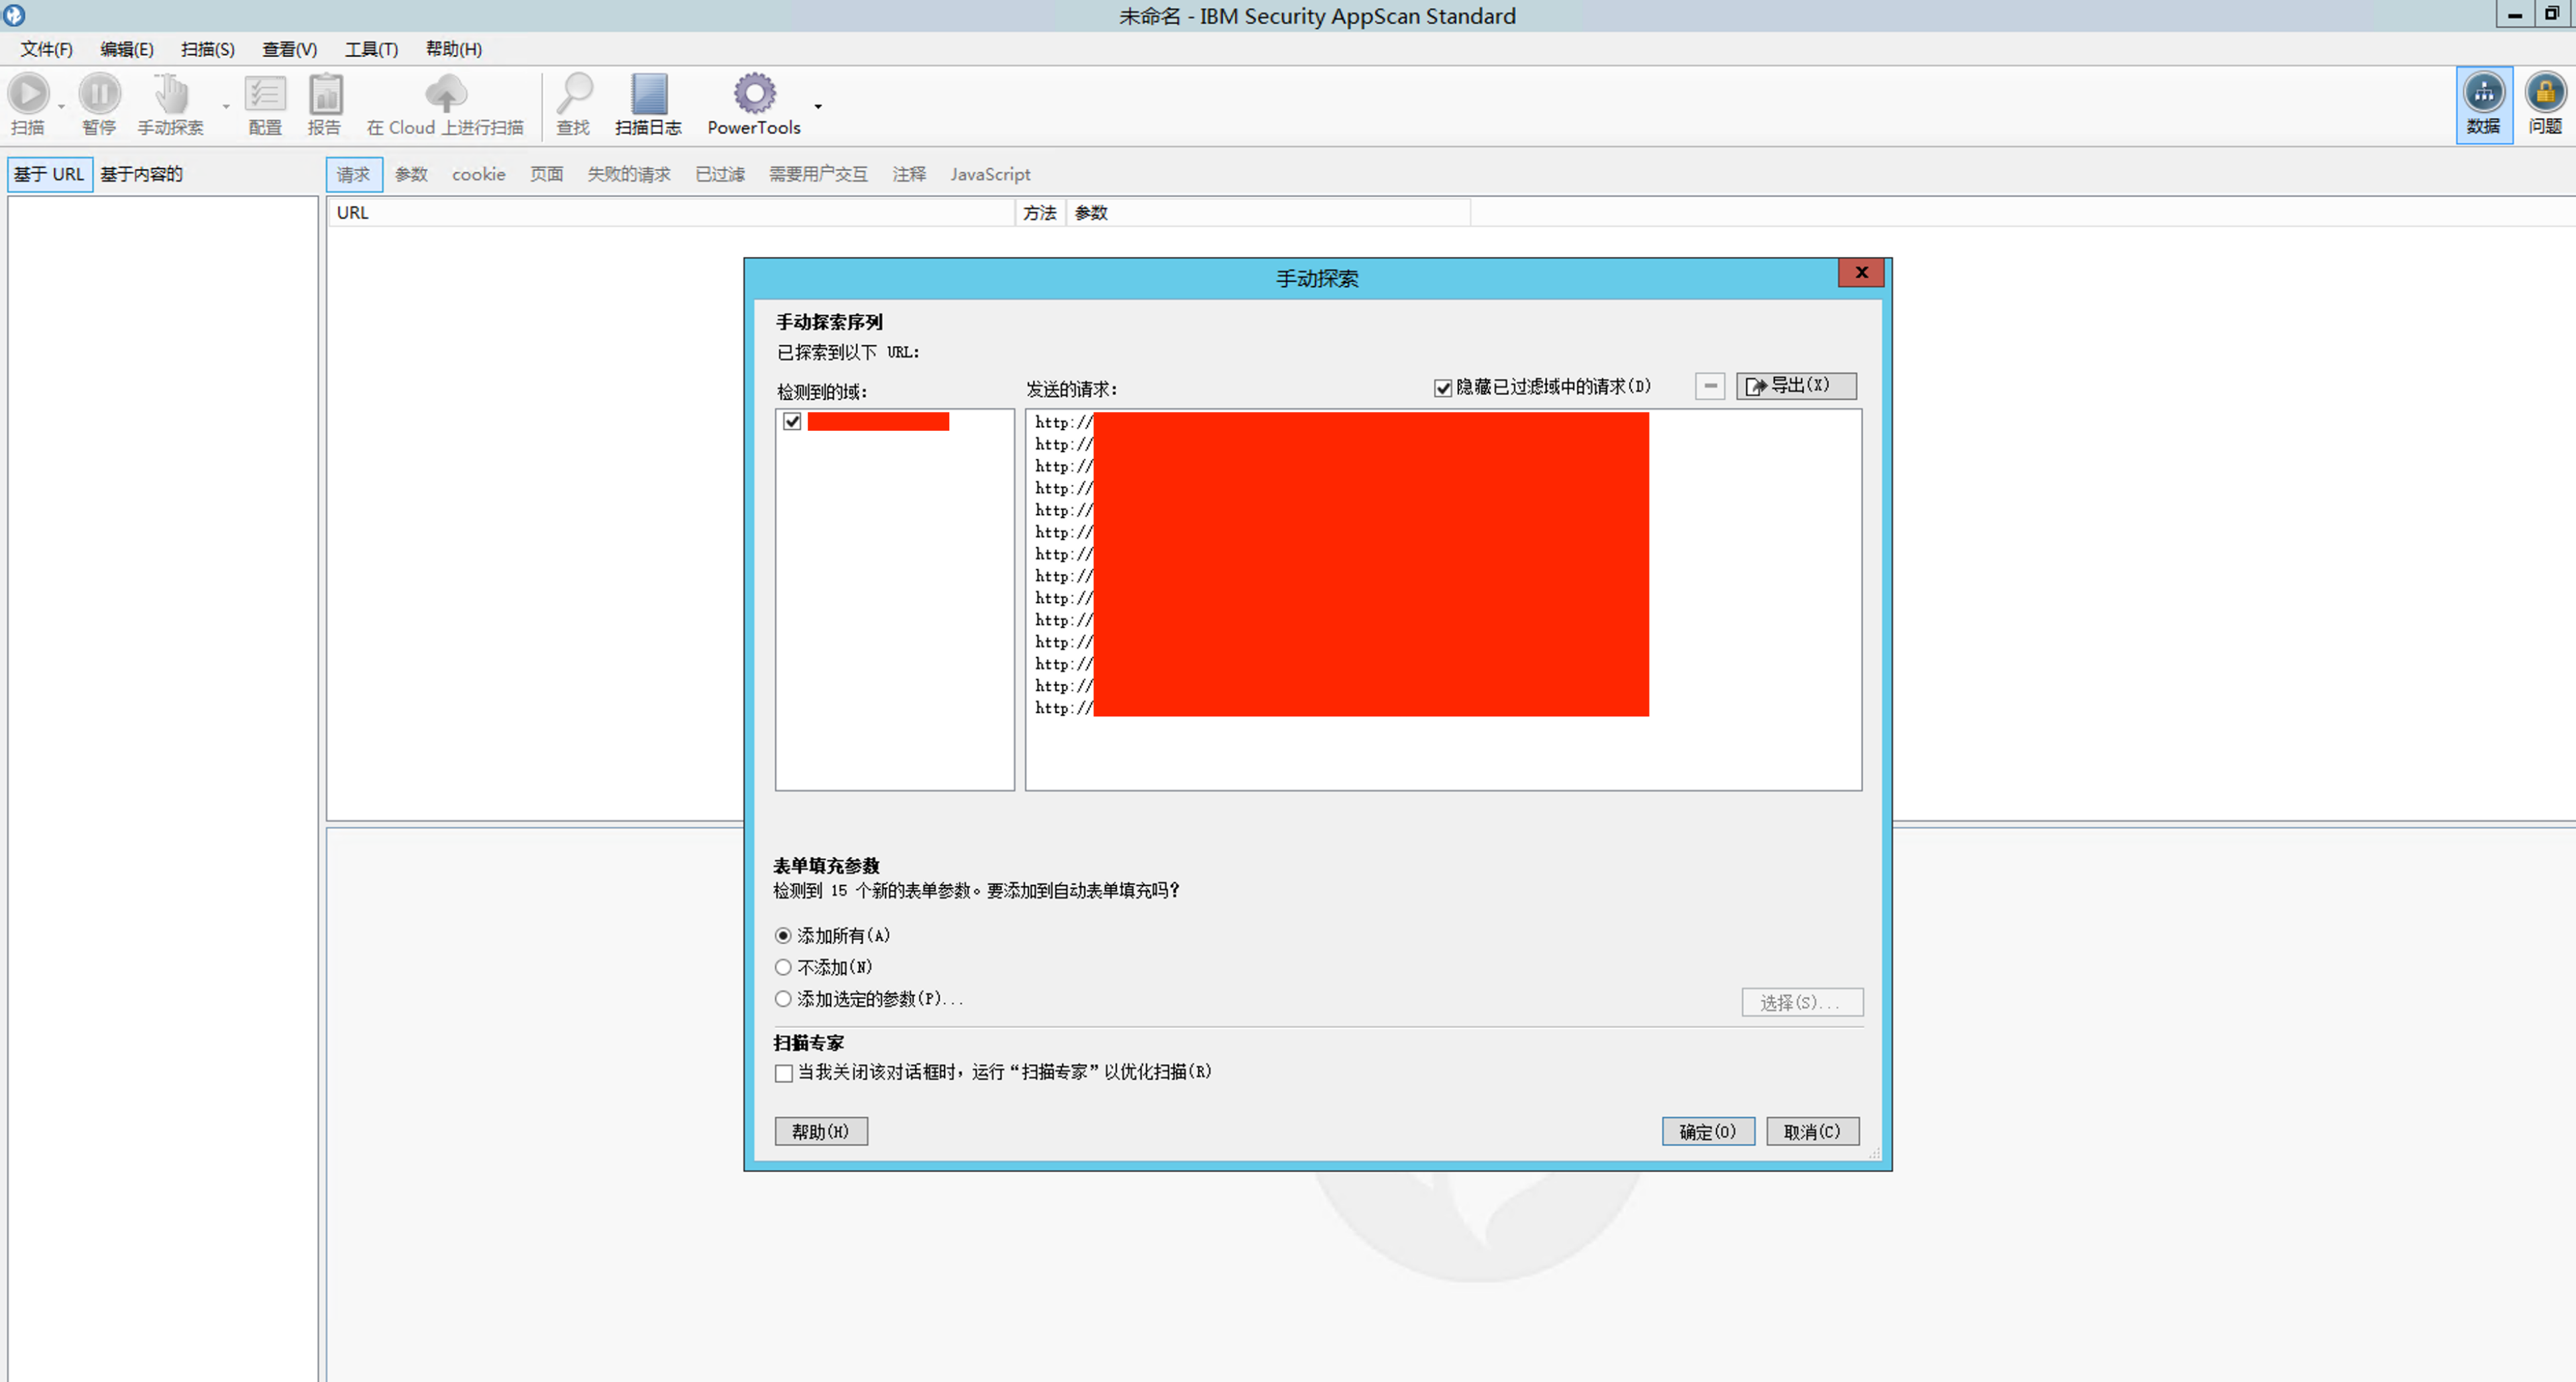The image size is (2576, 1382).
Task: Select the 请求 tab
Action: click(353, 174)
